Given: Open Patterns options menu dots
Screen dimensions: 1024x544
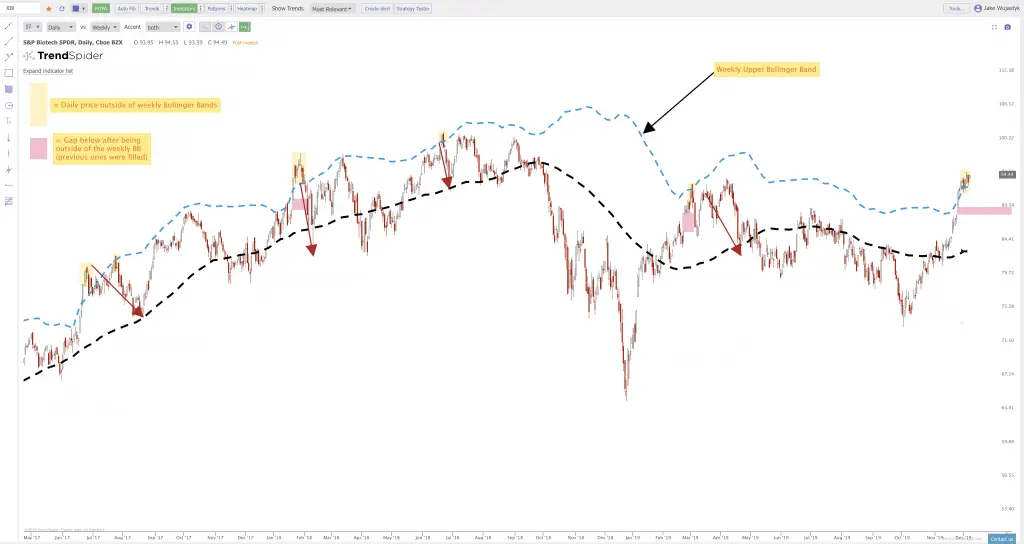Looking at the screenshot, I should tap(231, 8).
